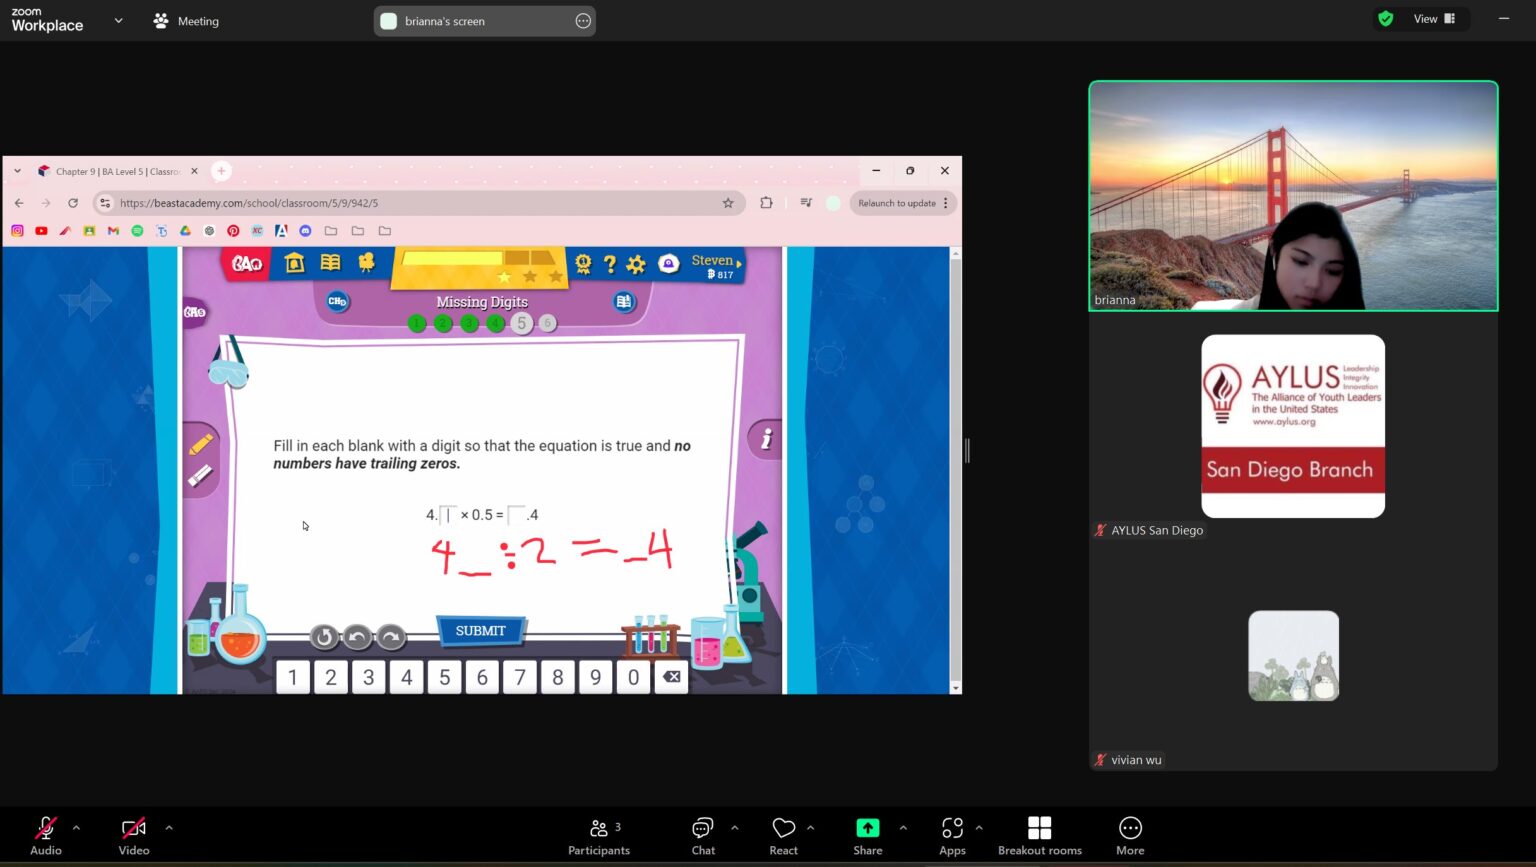Screen dimensions: 1536x867
Task: Open the Participants panel
Action: click(599, 836)
